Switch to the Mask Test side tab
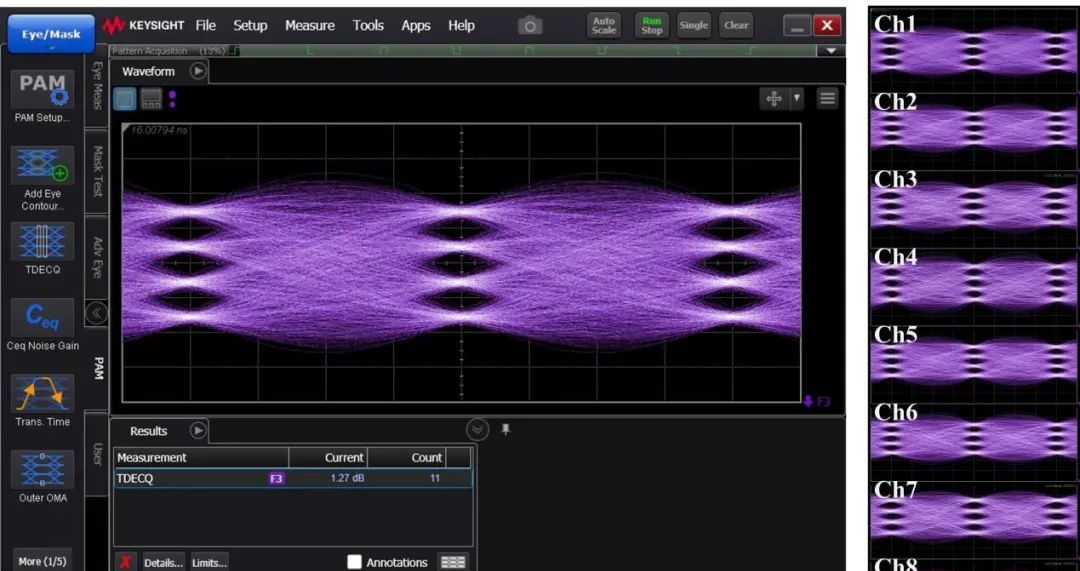The image size is (1080, 571). point(97,171)
